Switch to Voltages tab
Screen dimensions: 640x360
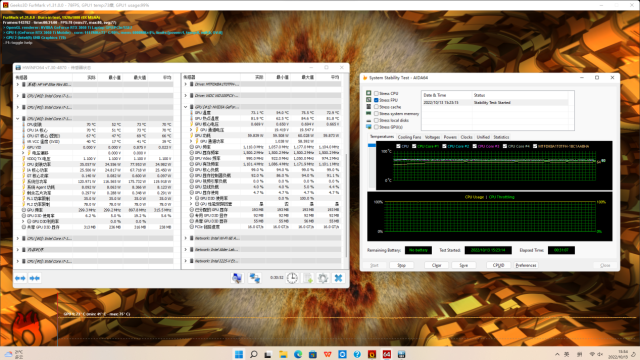(432, 137)
